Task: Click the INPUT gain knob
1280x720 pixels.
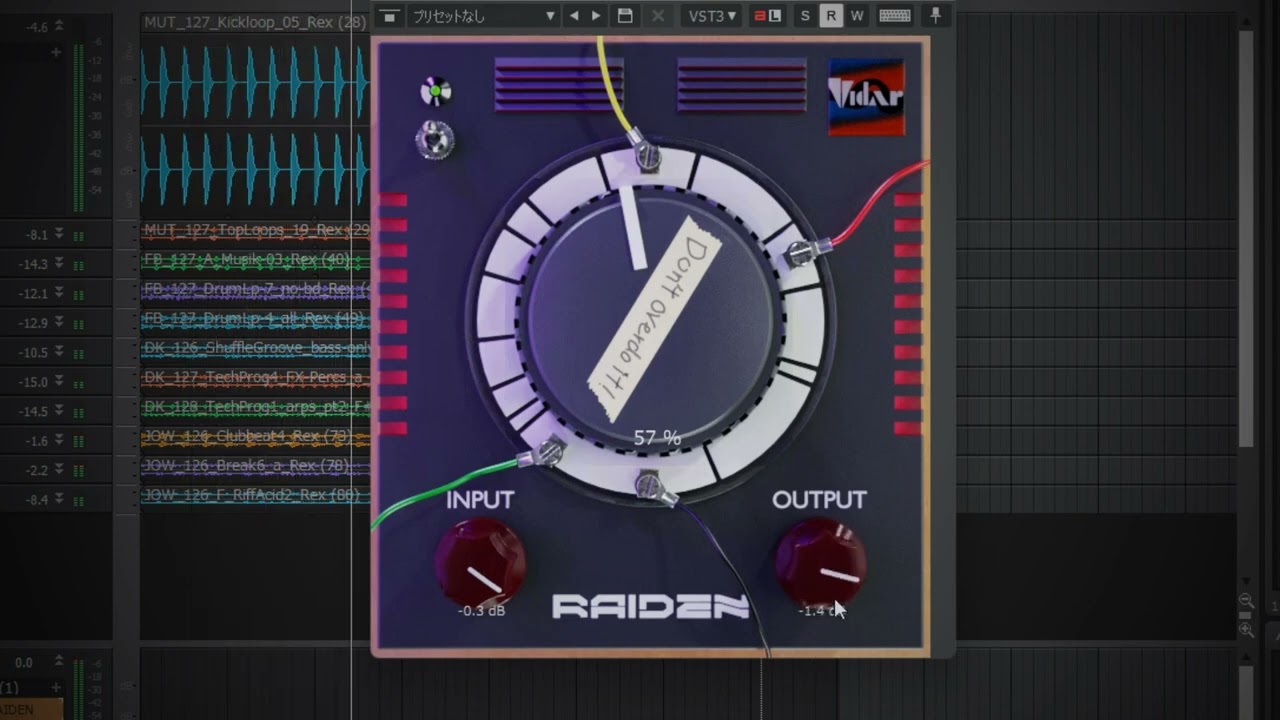Action: click(x=481, y=562)
